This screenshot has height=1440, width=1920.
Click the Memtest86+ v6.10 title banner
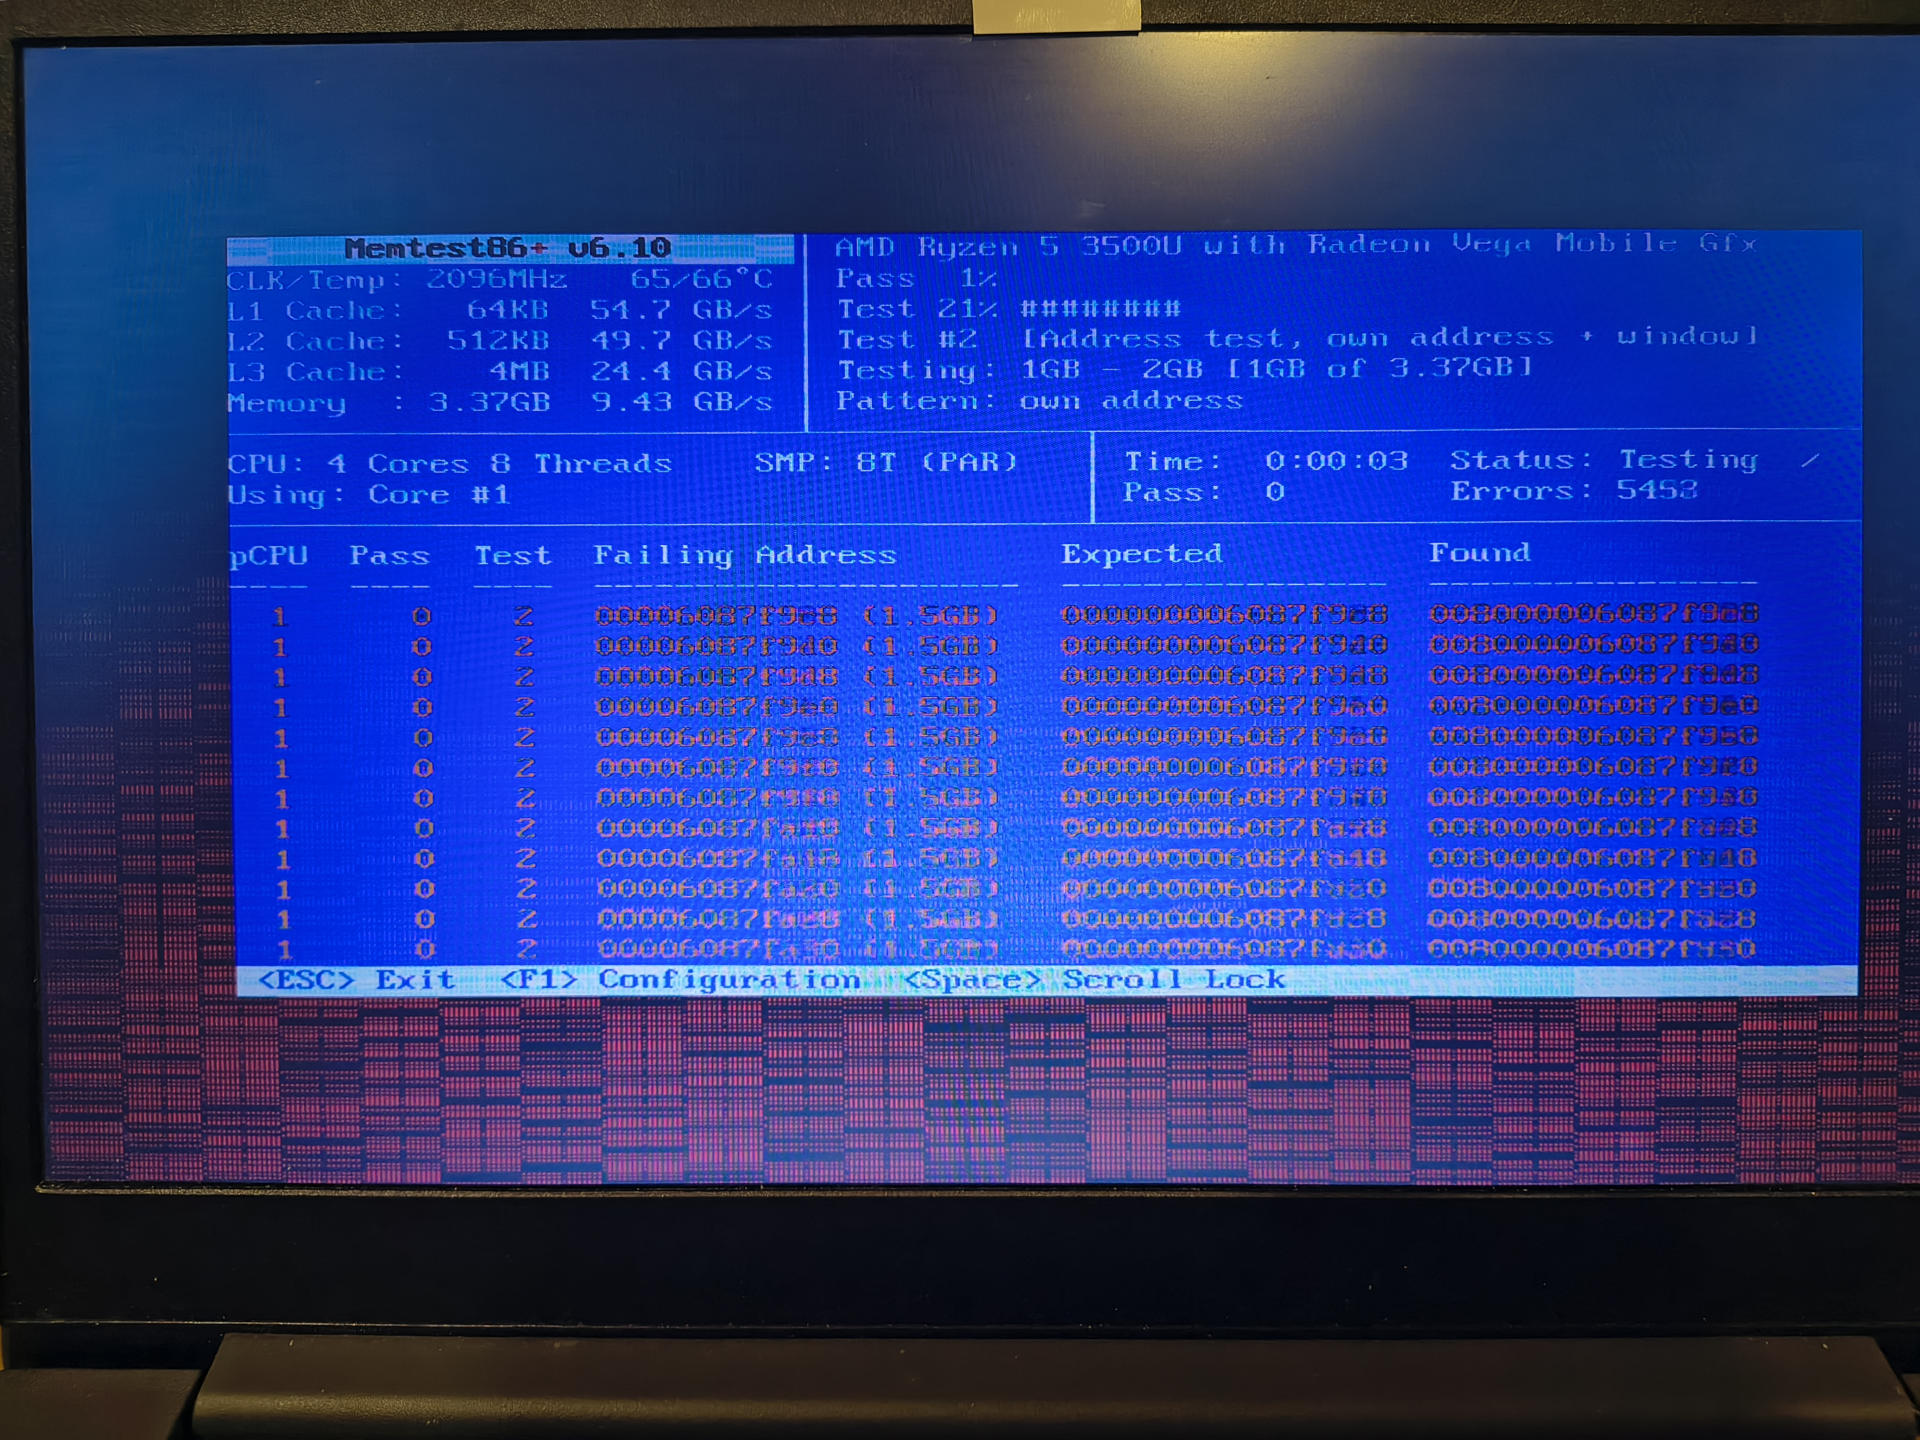tap(508, 248)
